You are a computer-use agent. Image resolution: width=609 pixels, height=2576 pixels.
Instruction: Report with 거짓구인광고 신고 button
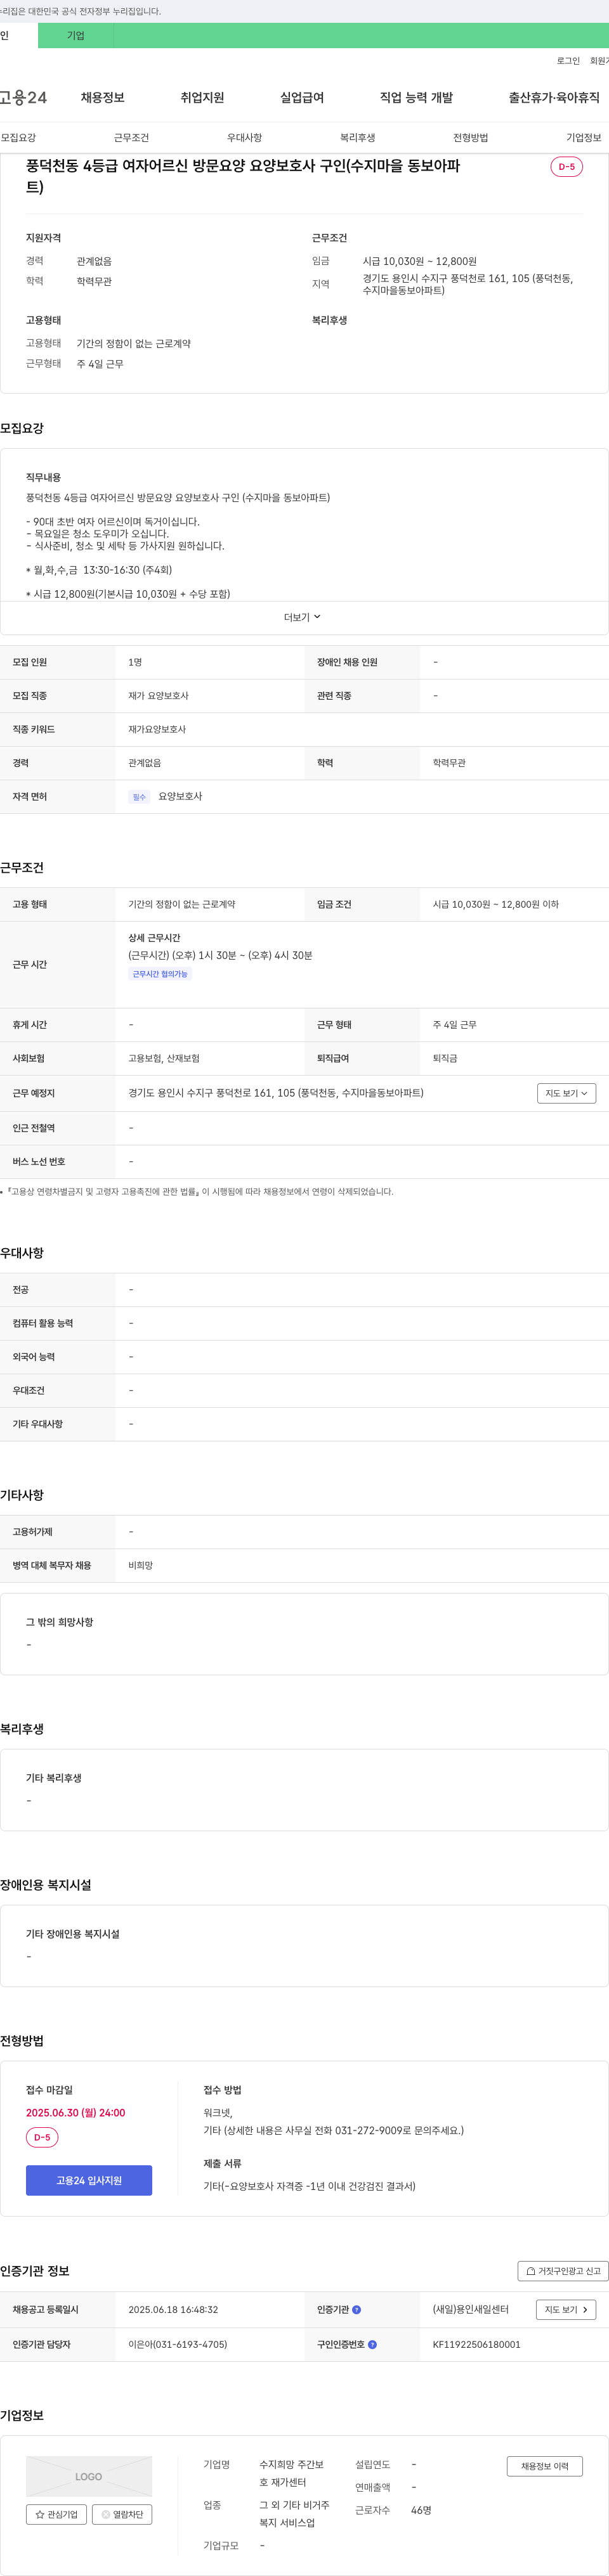(x=563, y=2271)
